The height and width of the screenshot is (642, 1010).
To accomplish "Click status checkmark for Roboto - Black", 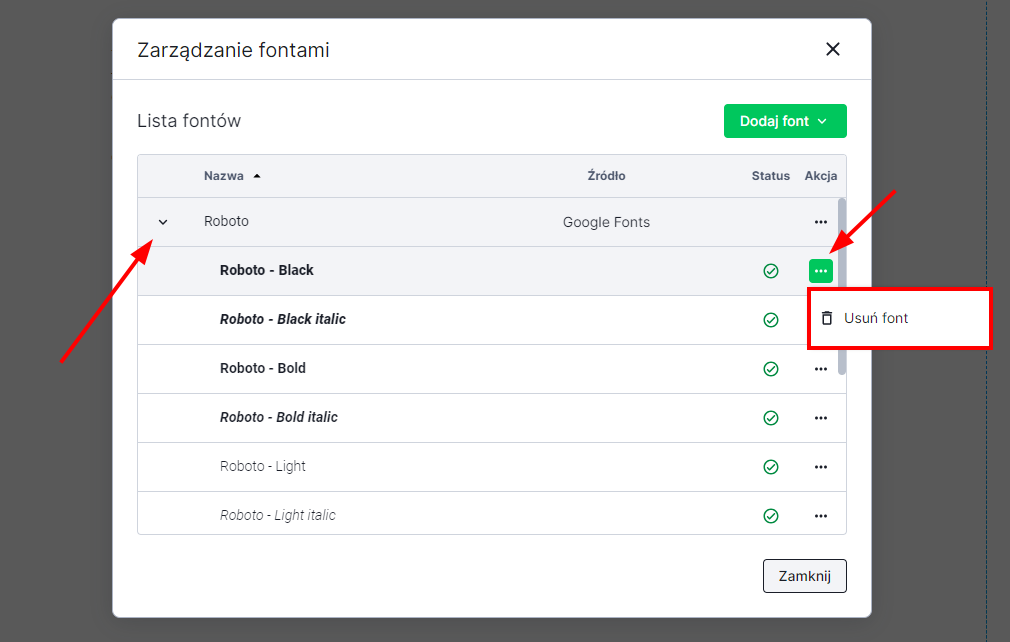I will click(770, 271).
